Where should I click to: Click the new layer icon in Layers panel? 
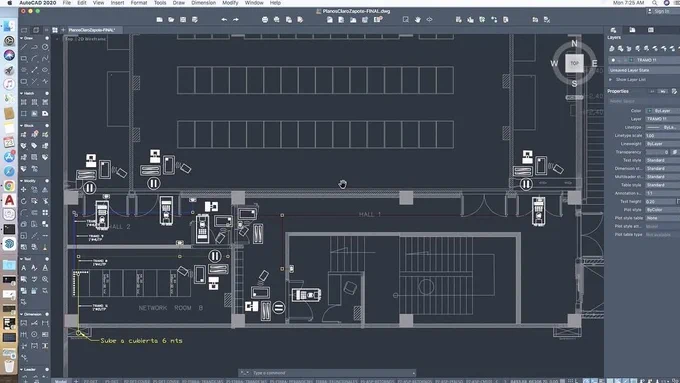coord(612,49)
